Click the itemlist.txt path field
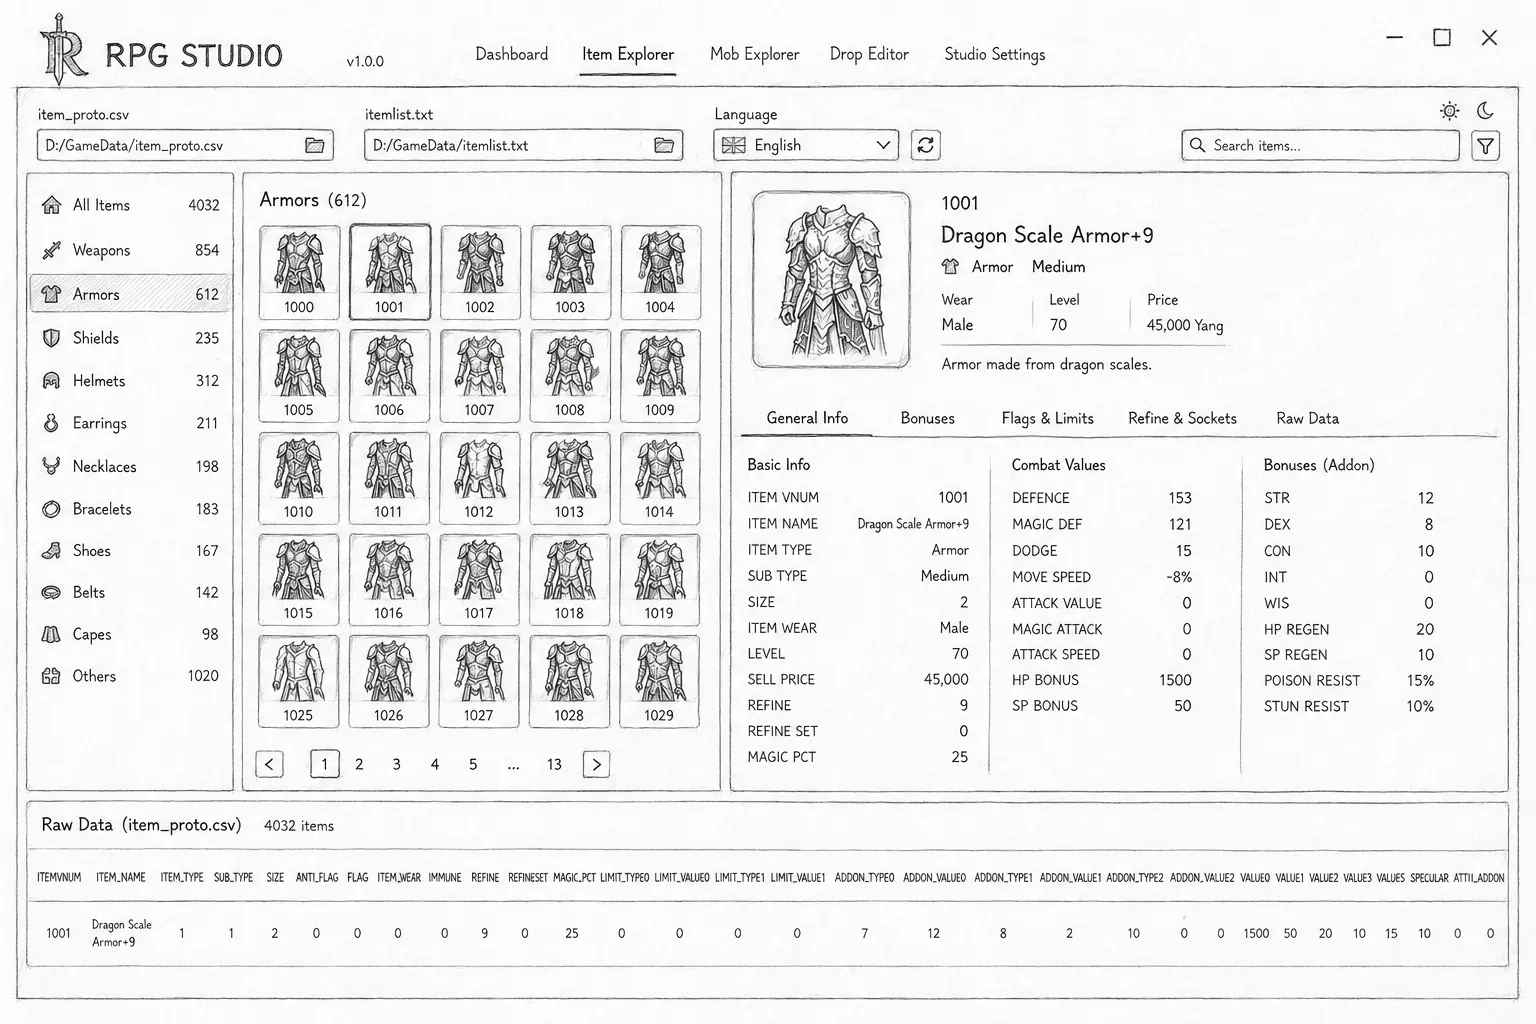 coord(523,145)
